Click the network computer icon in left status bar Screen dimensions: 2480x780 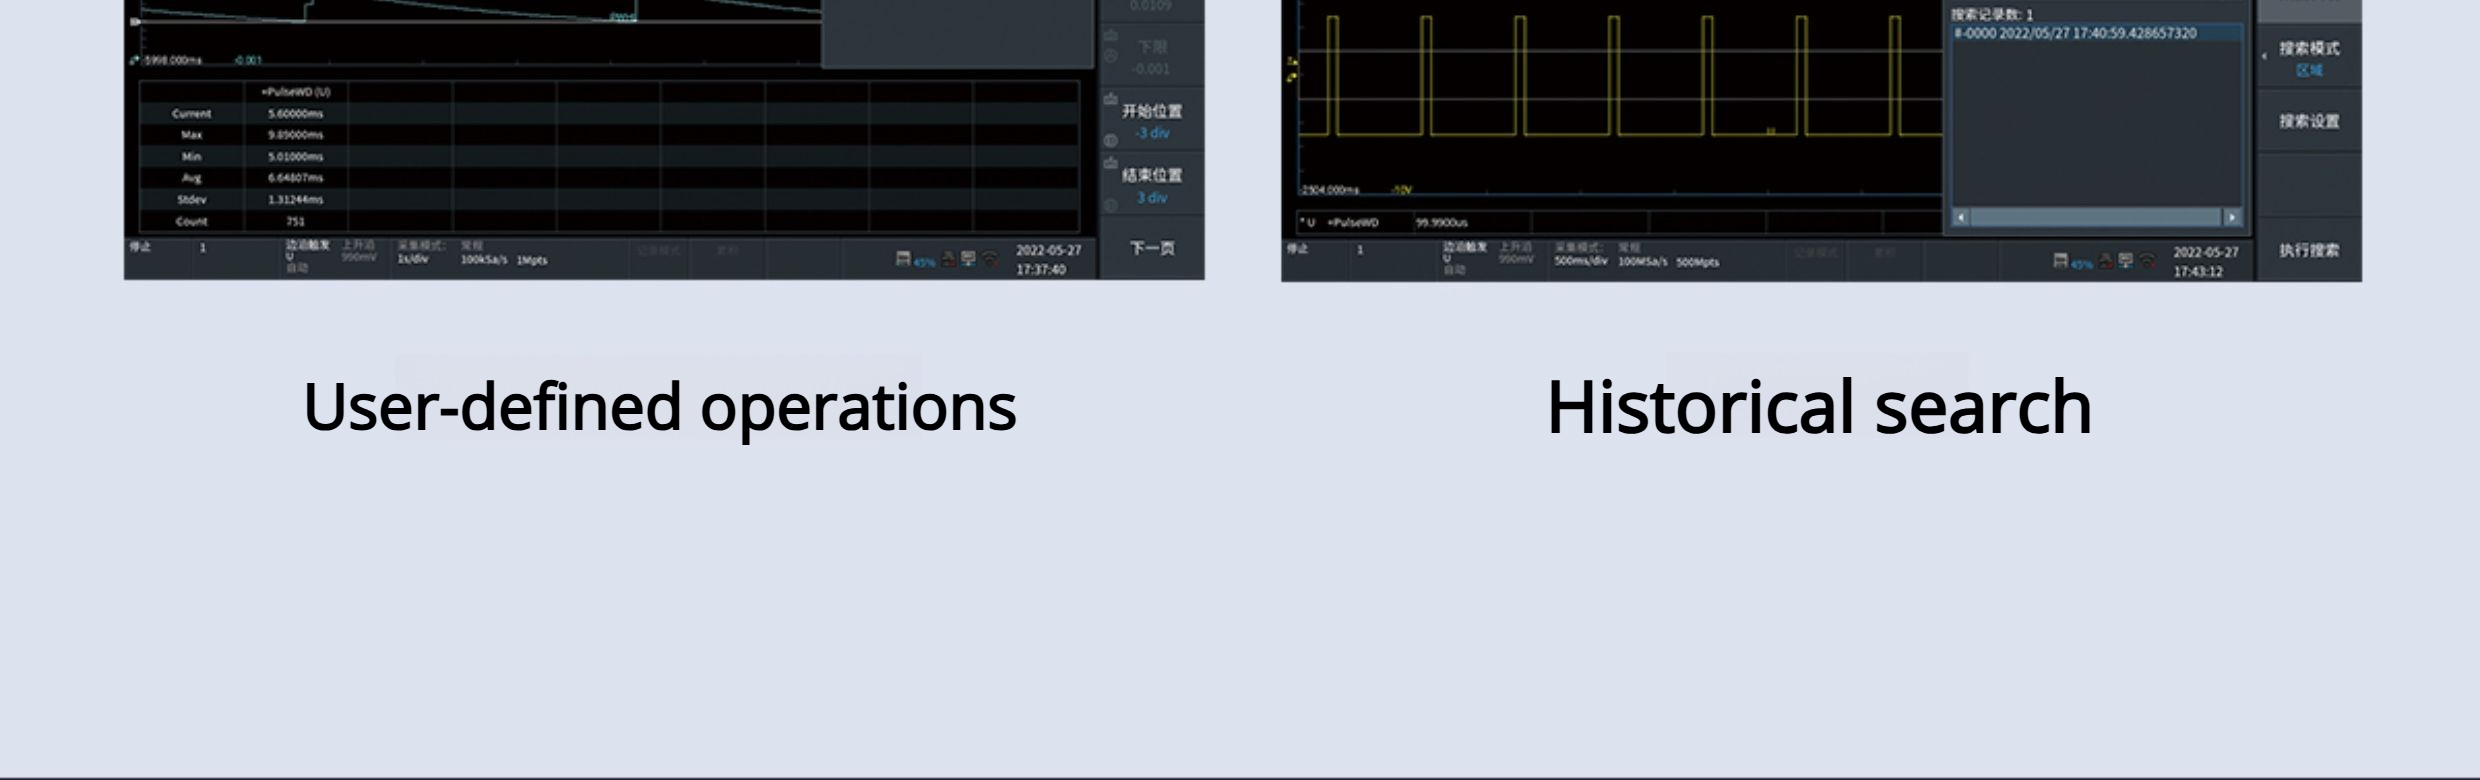point(968,259)
